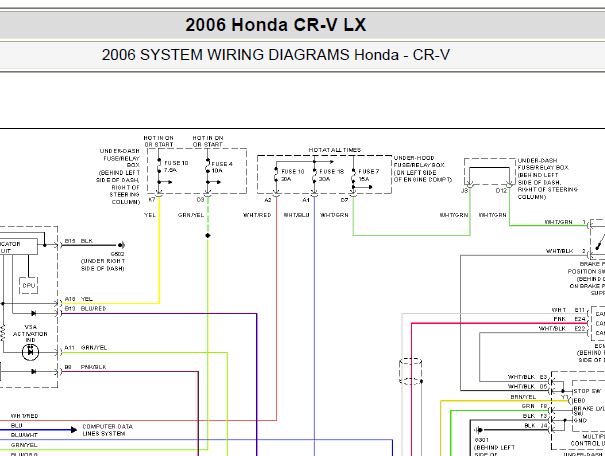Click the G301 ground symbol
605x456 pixels.
click(478, 430)
